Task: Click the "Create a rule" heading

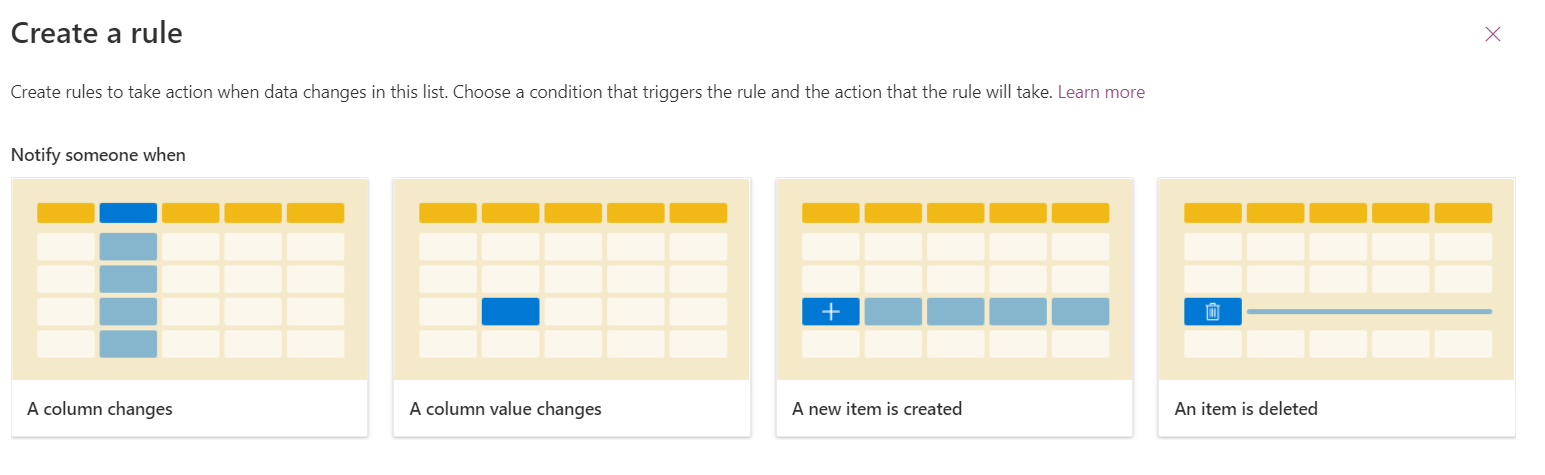Action: click(97, 34)
